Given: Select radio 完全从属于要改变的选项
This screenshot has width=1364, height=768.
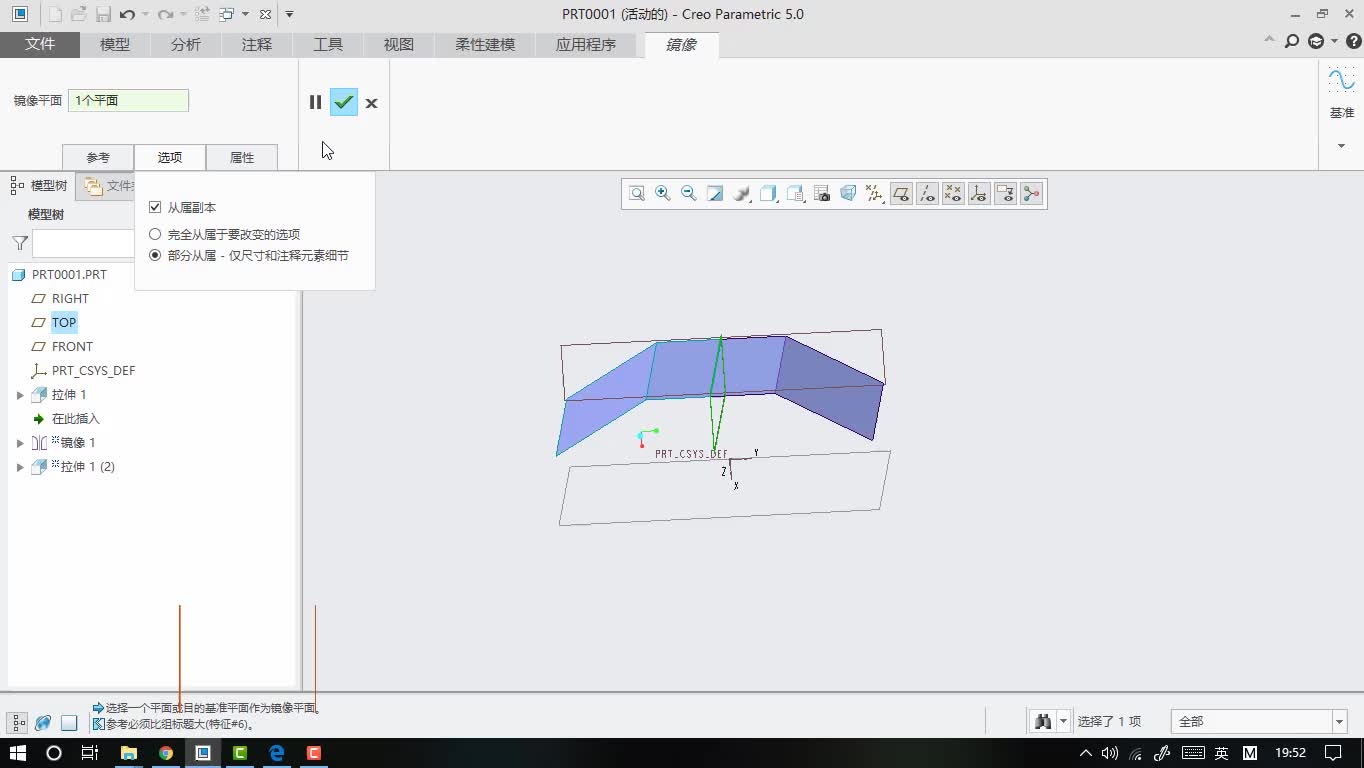Looking at the screenshot, I should [155, 235].
